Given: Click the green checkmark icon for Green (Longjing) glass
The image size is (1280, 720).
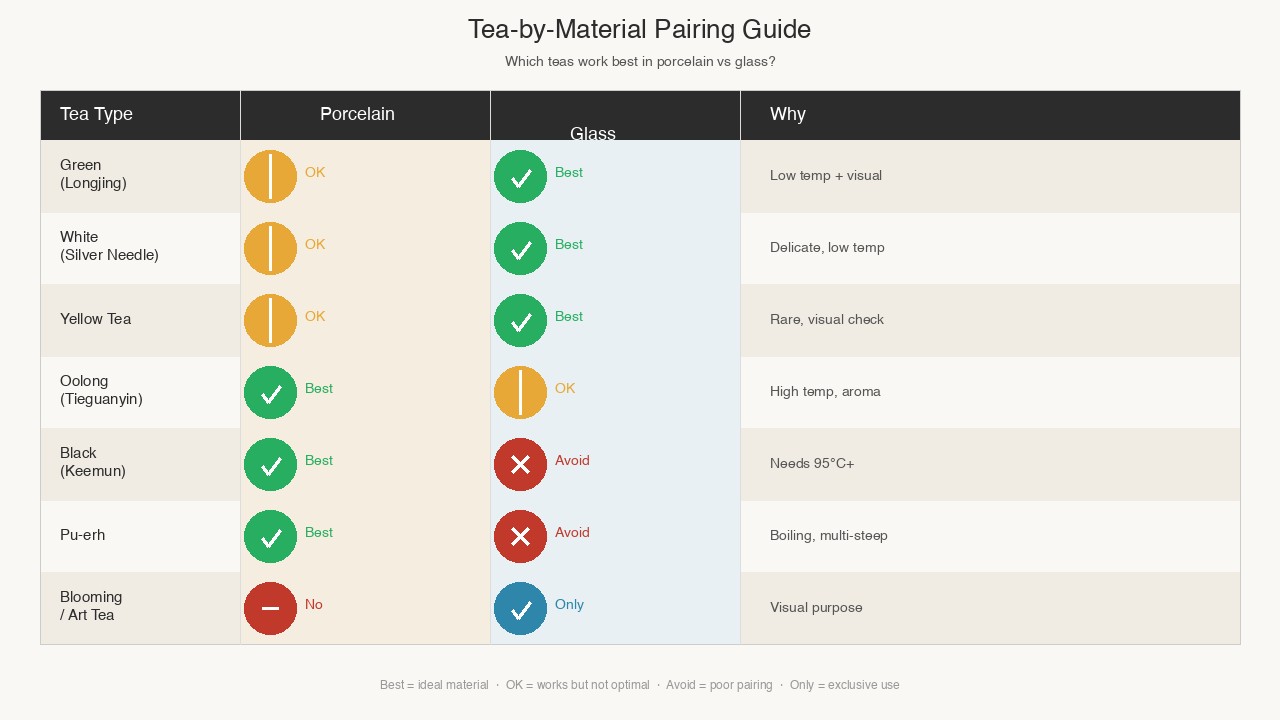Looking at the screenshot, I should (x=520, y=176).
